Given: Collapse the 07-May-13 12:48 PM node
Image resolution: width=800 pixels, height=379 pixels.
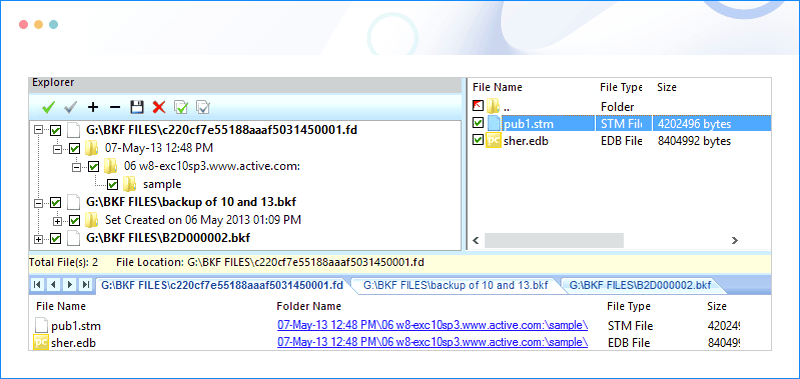Looking at the screenshot, I should (x=57, y=149).
